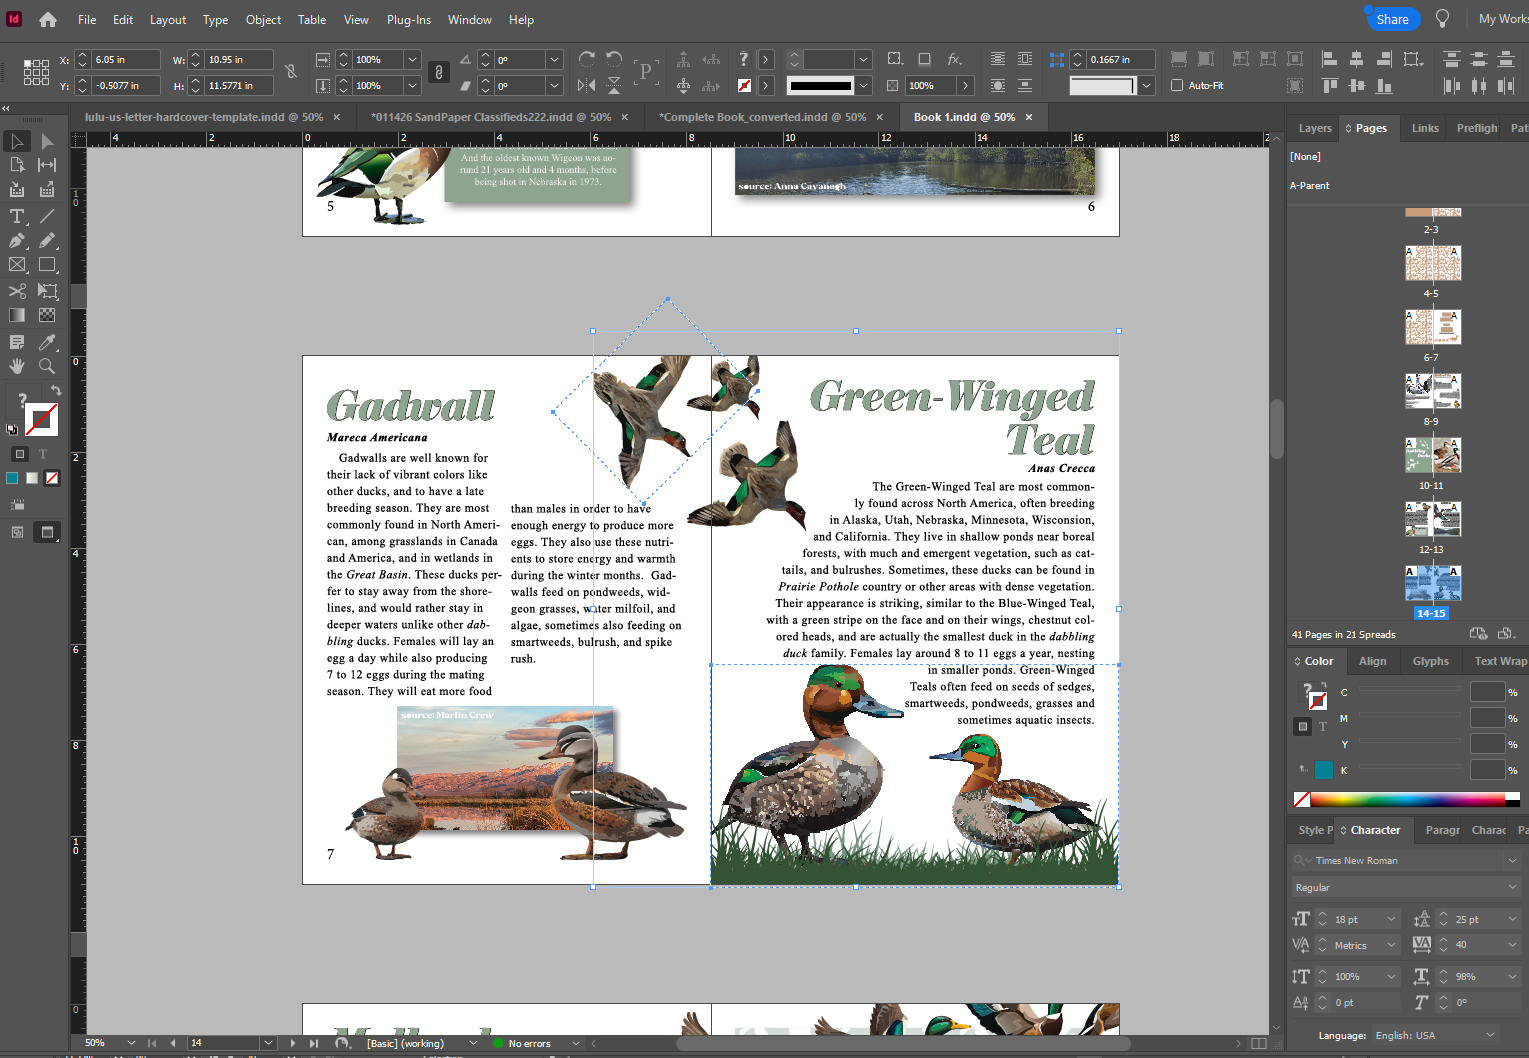Open the zoom level dropdown at bottom
The height and width of the screenshot is (1058, 1529).
point(131,1043)
